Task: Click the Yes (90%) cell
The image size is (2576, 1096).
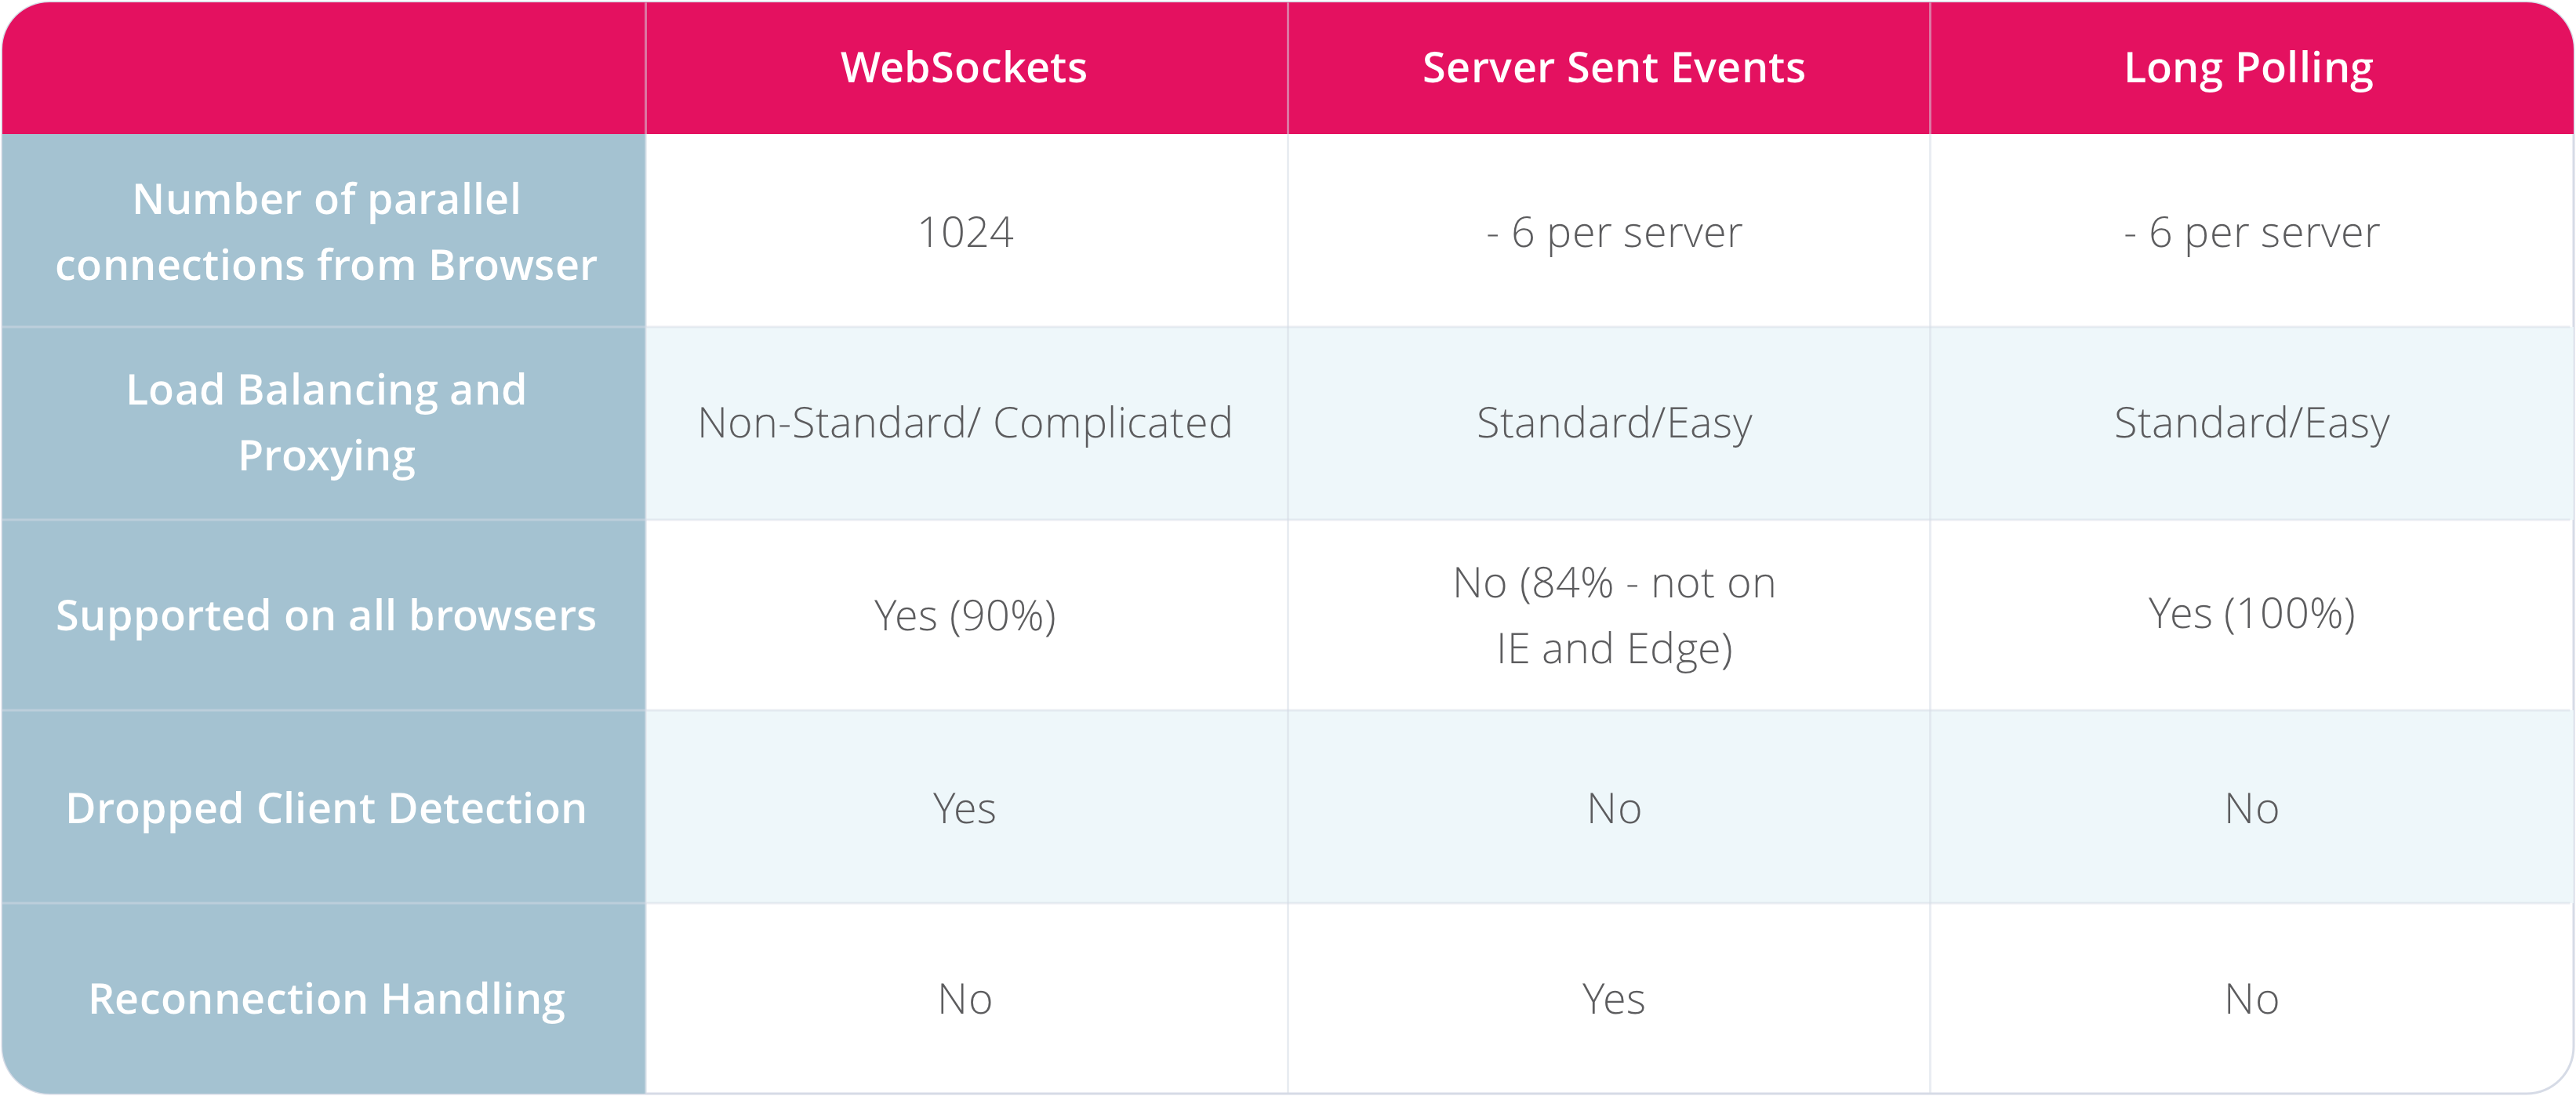Action: 965,615
